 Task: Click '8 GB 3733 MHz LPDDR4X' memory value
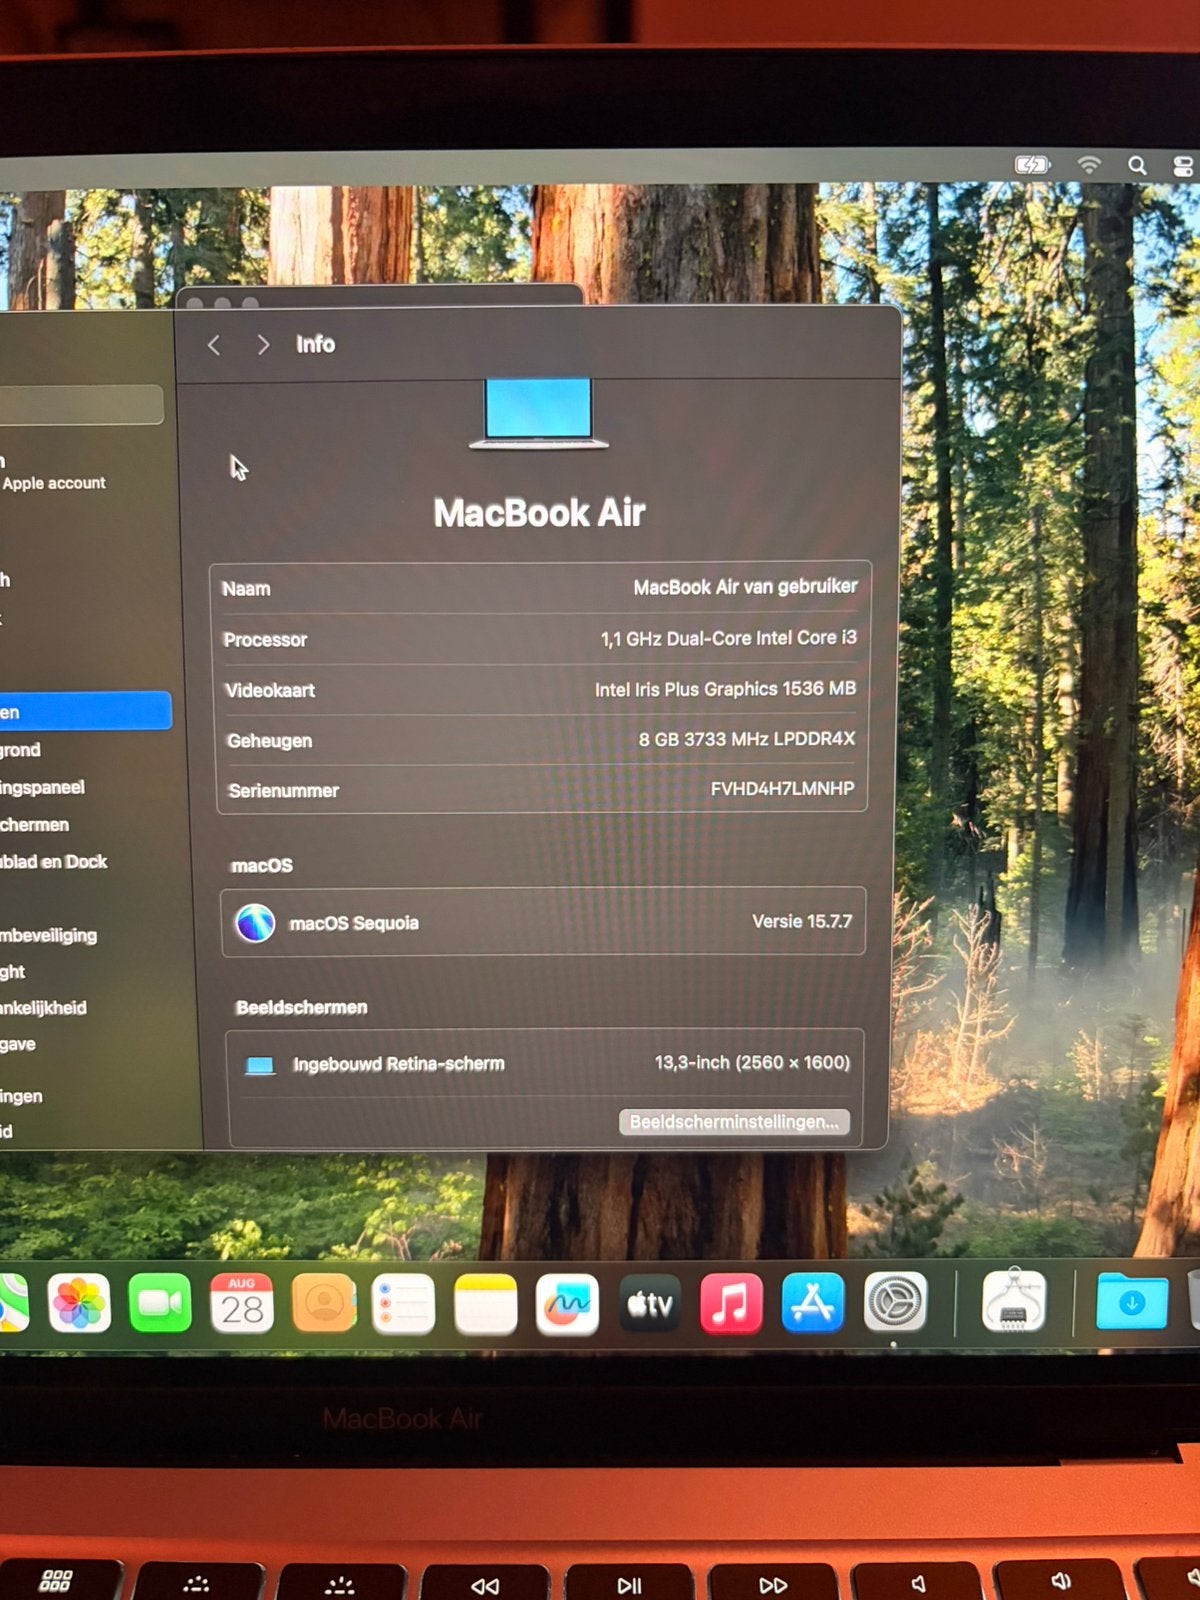[747, 739]
